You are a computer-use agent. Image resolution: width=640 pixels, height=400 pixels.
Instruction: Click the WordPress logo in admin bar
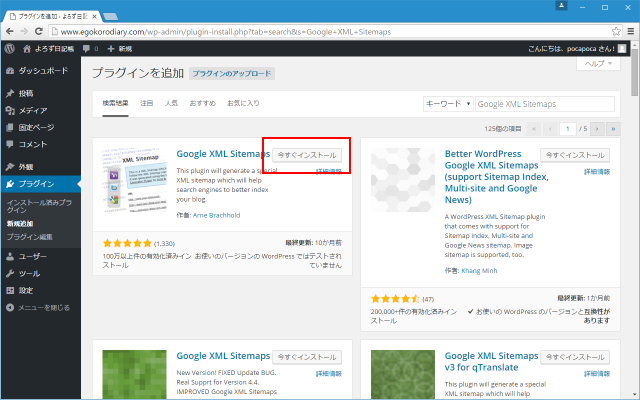pyautogui.click(x=9, y=48)
